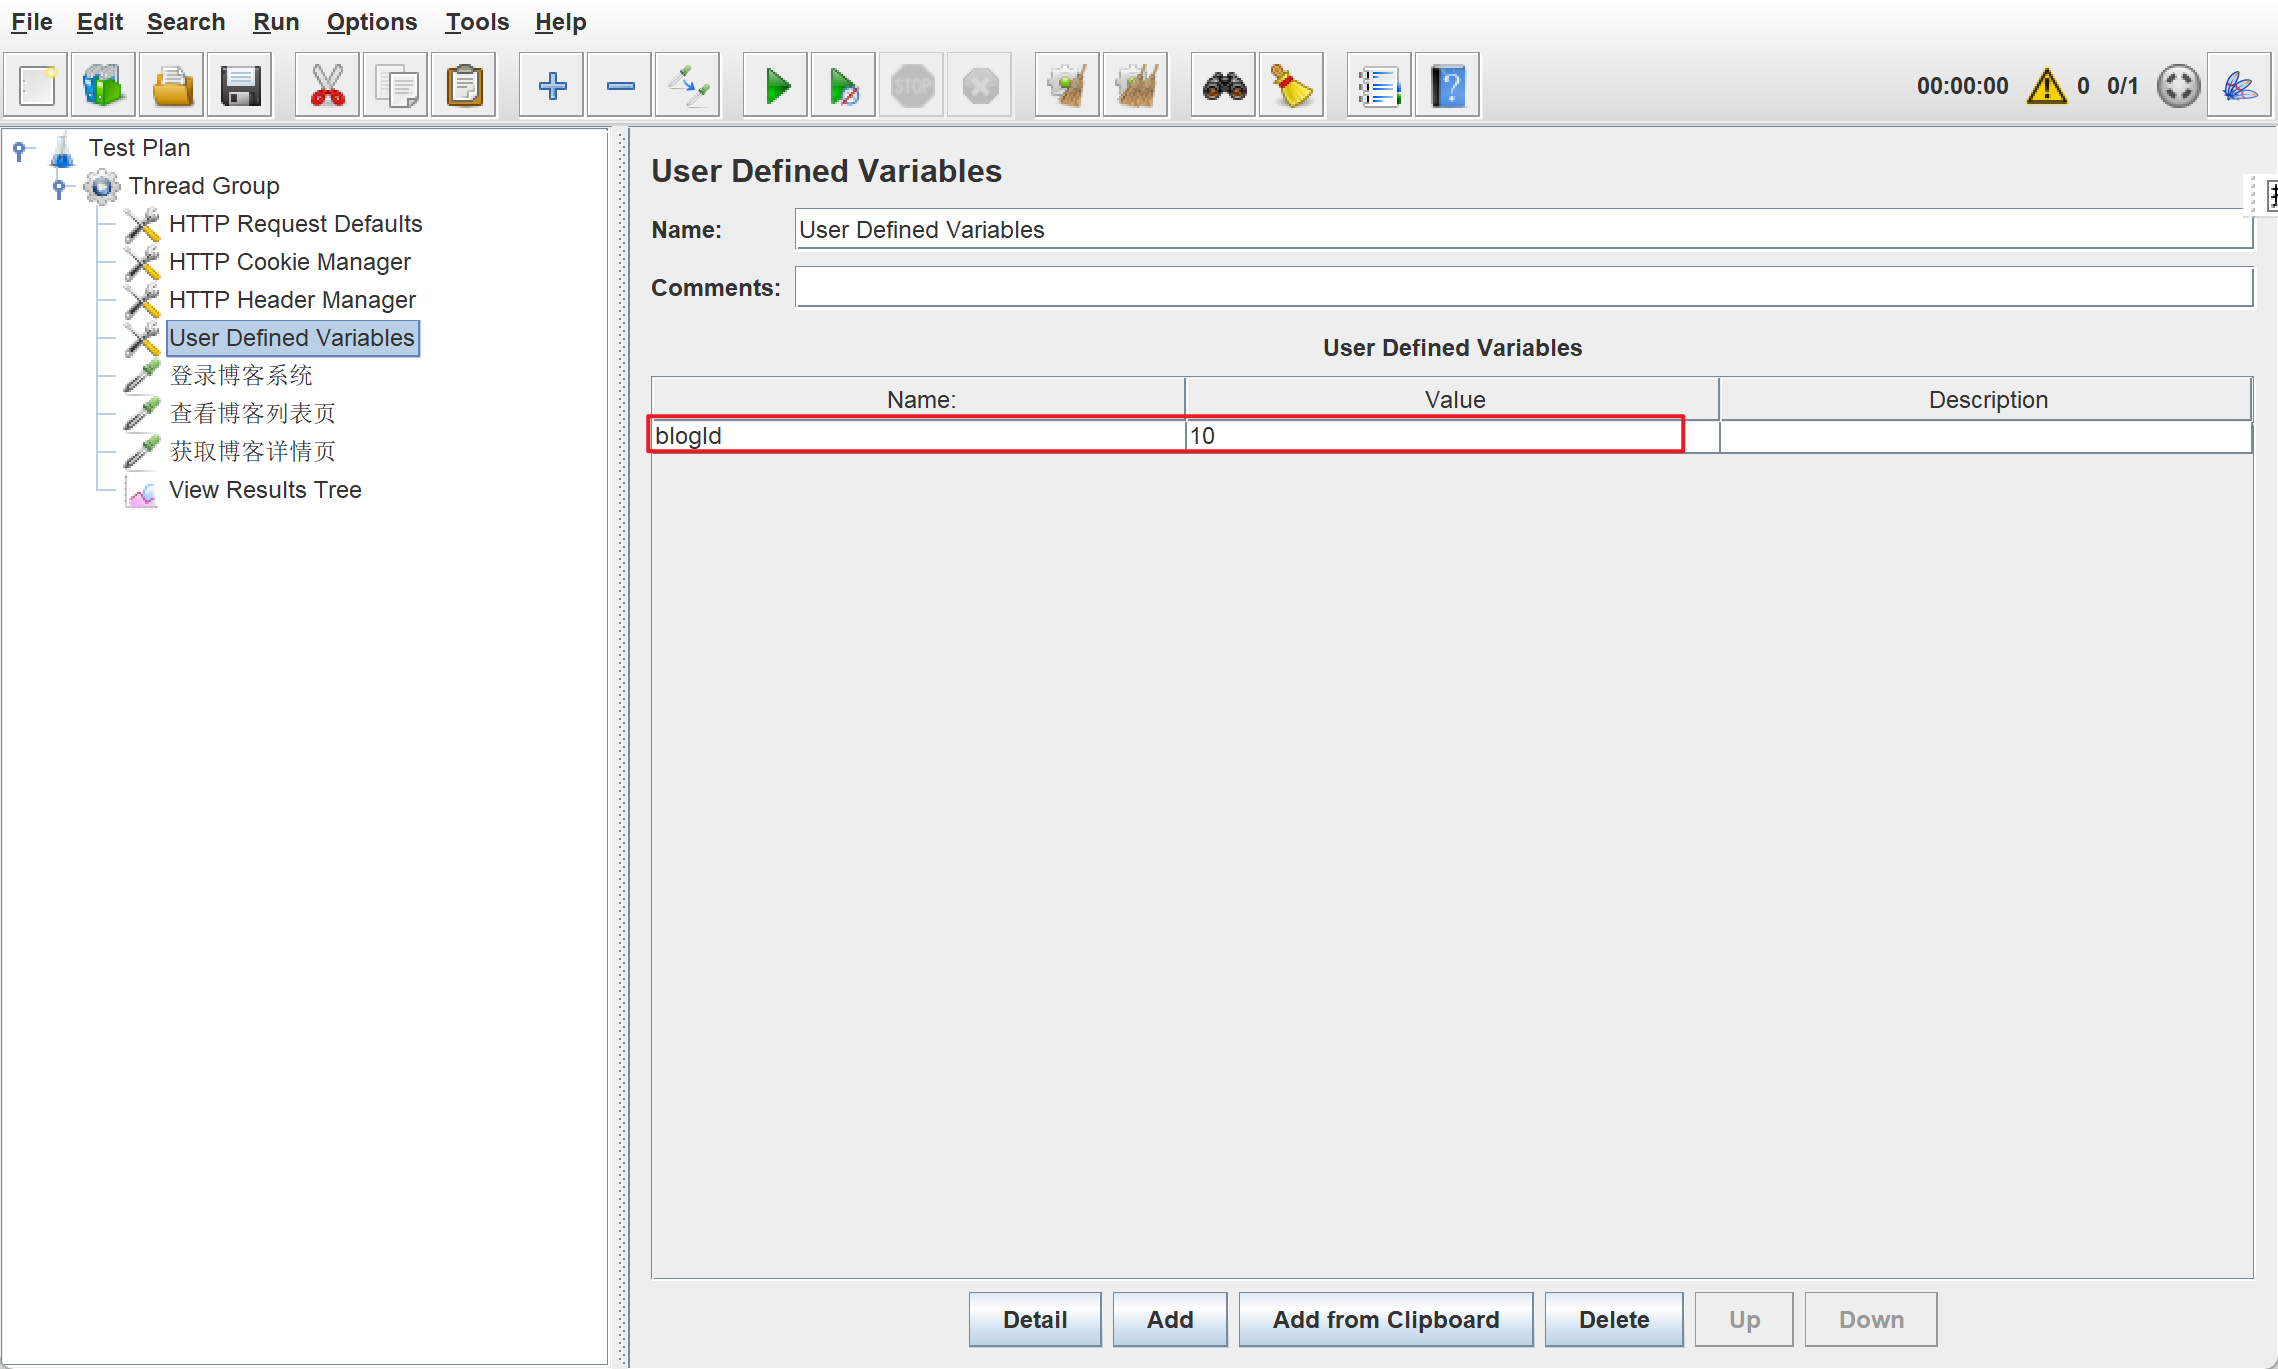2278x1369 pixels.
Task: Click the Add from Clipboard button
Action: pos(1385,1319)
